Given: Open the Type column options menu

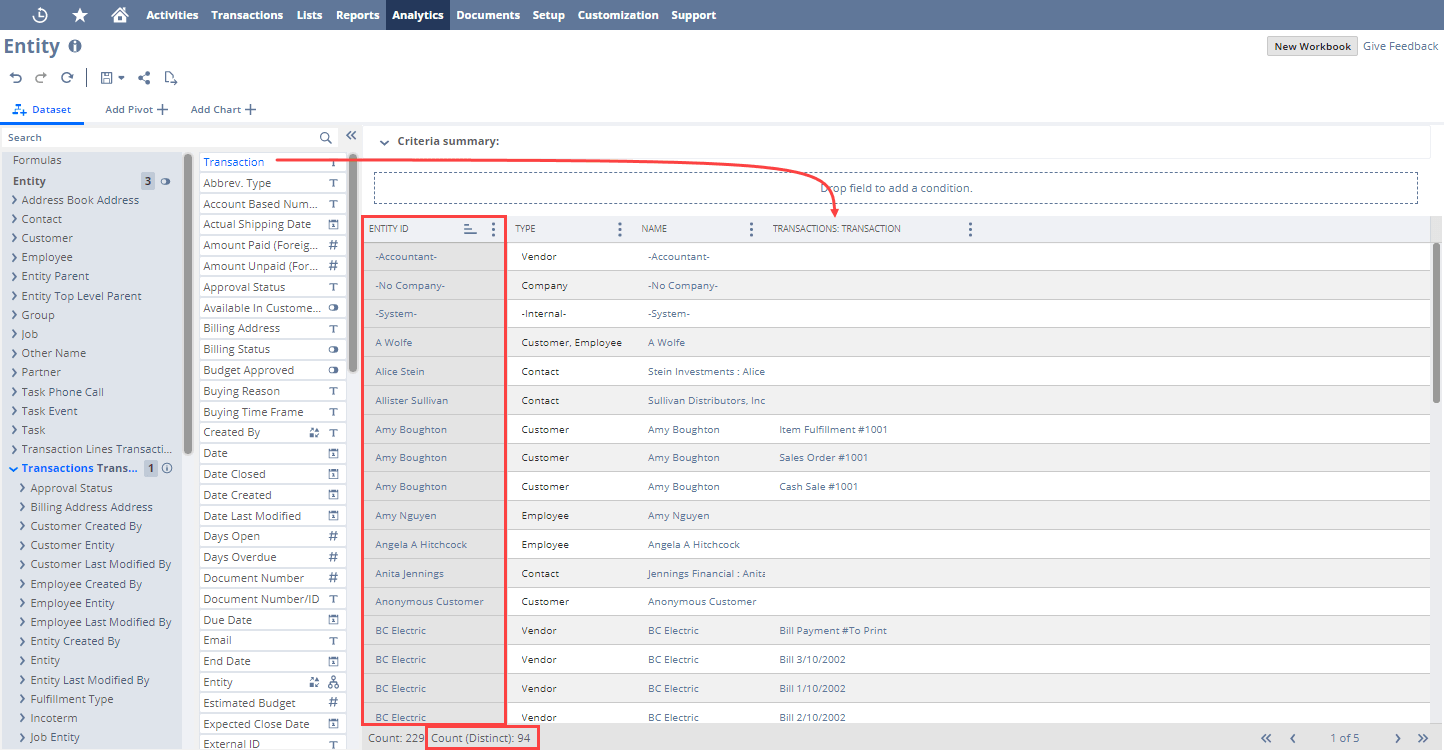Looking at the screenshot, I should click(x=620, y=229).
